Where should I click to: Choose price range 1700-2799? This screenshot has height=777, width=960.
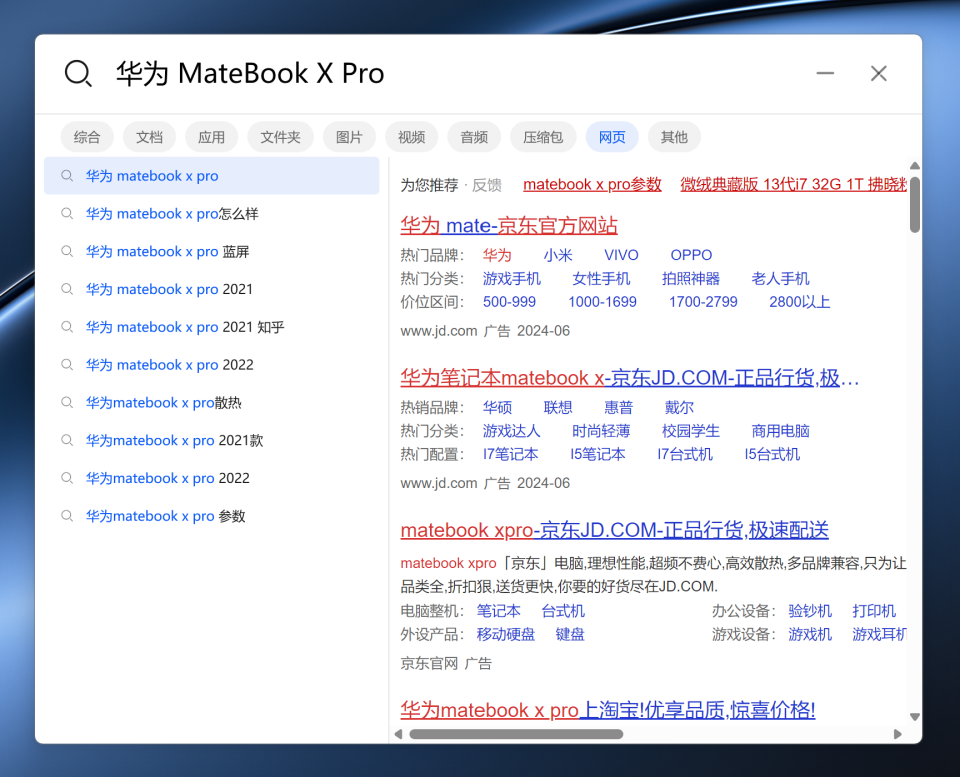tap(703, 302)
